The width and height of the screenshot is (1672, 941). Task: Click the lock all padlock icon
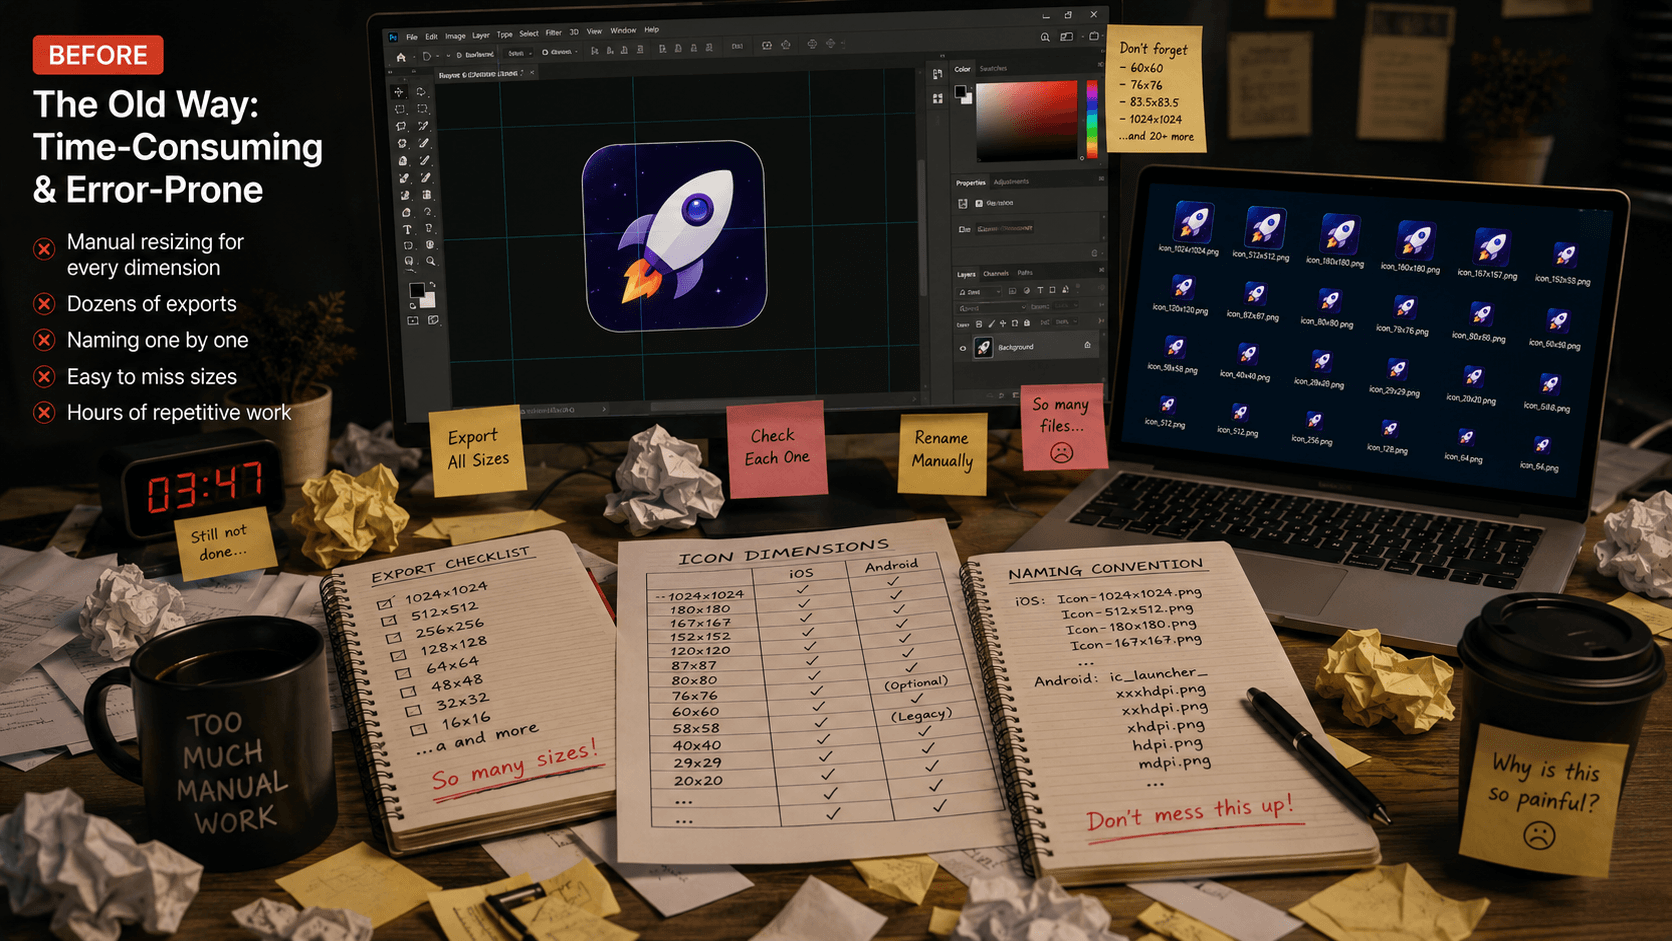pyautogui.click(x=1027, y=323)
